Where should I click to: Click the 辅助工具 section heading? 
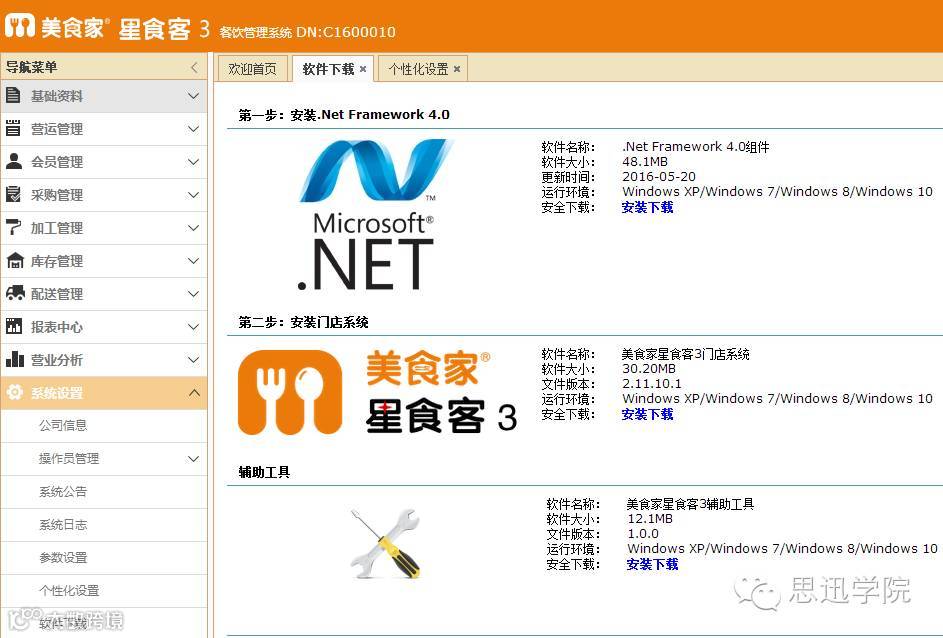(264, 472)
